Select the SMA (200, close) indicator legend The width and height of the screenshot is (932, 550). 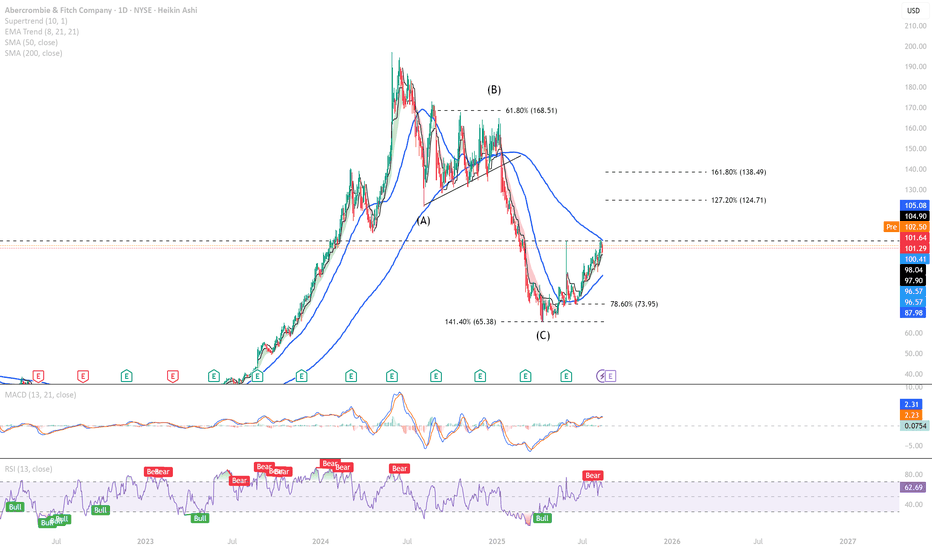coord(33,53)
